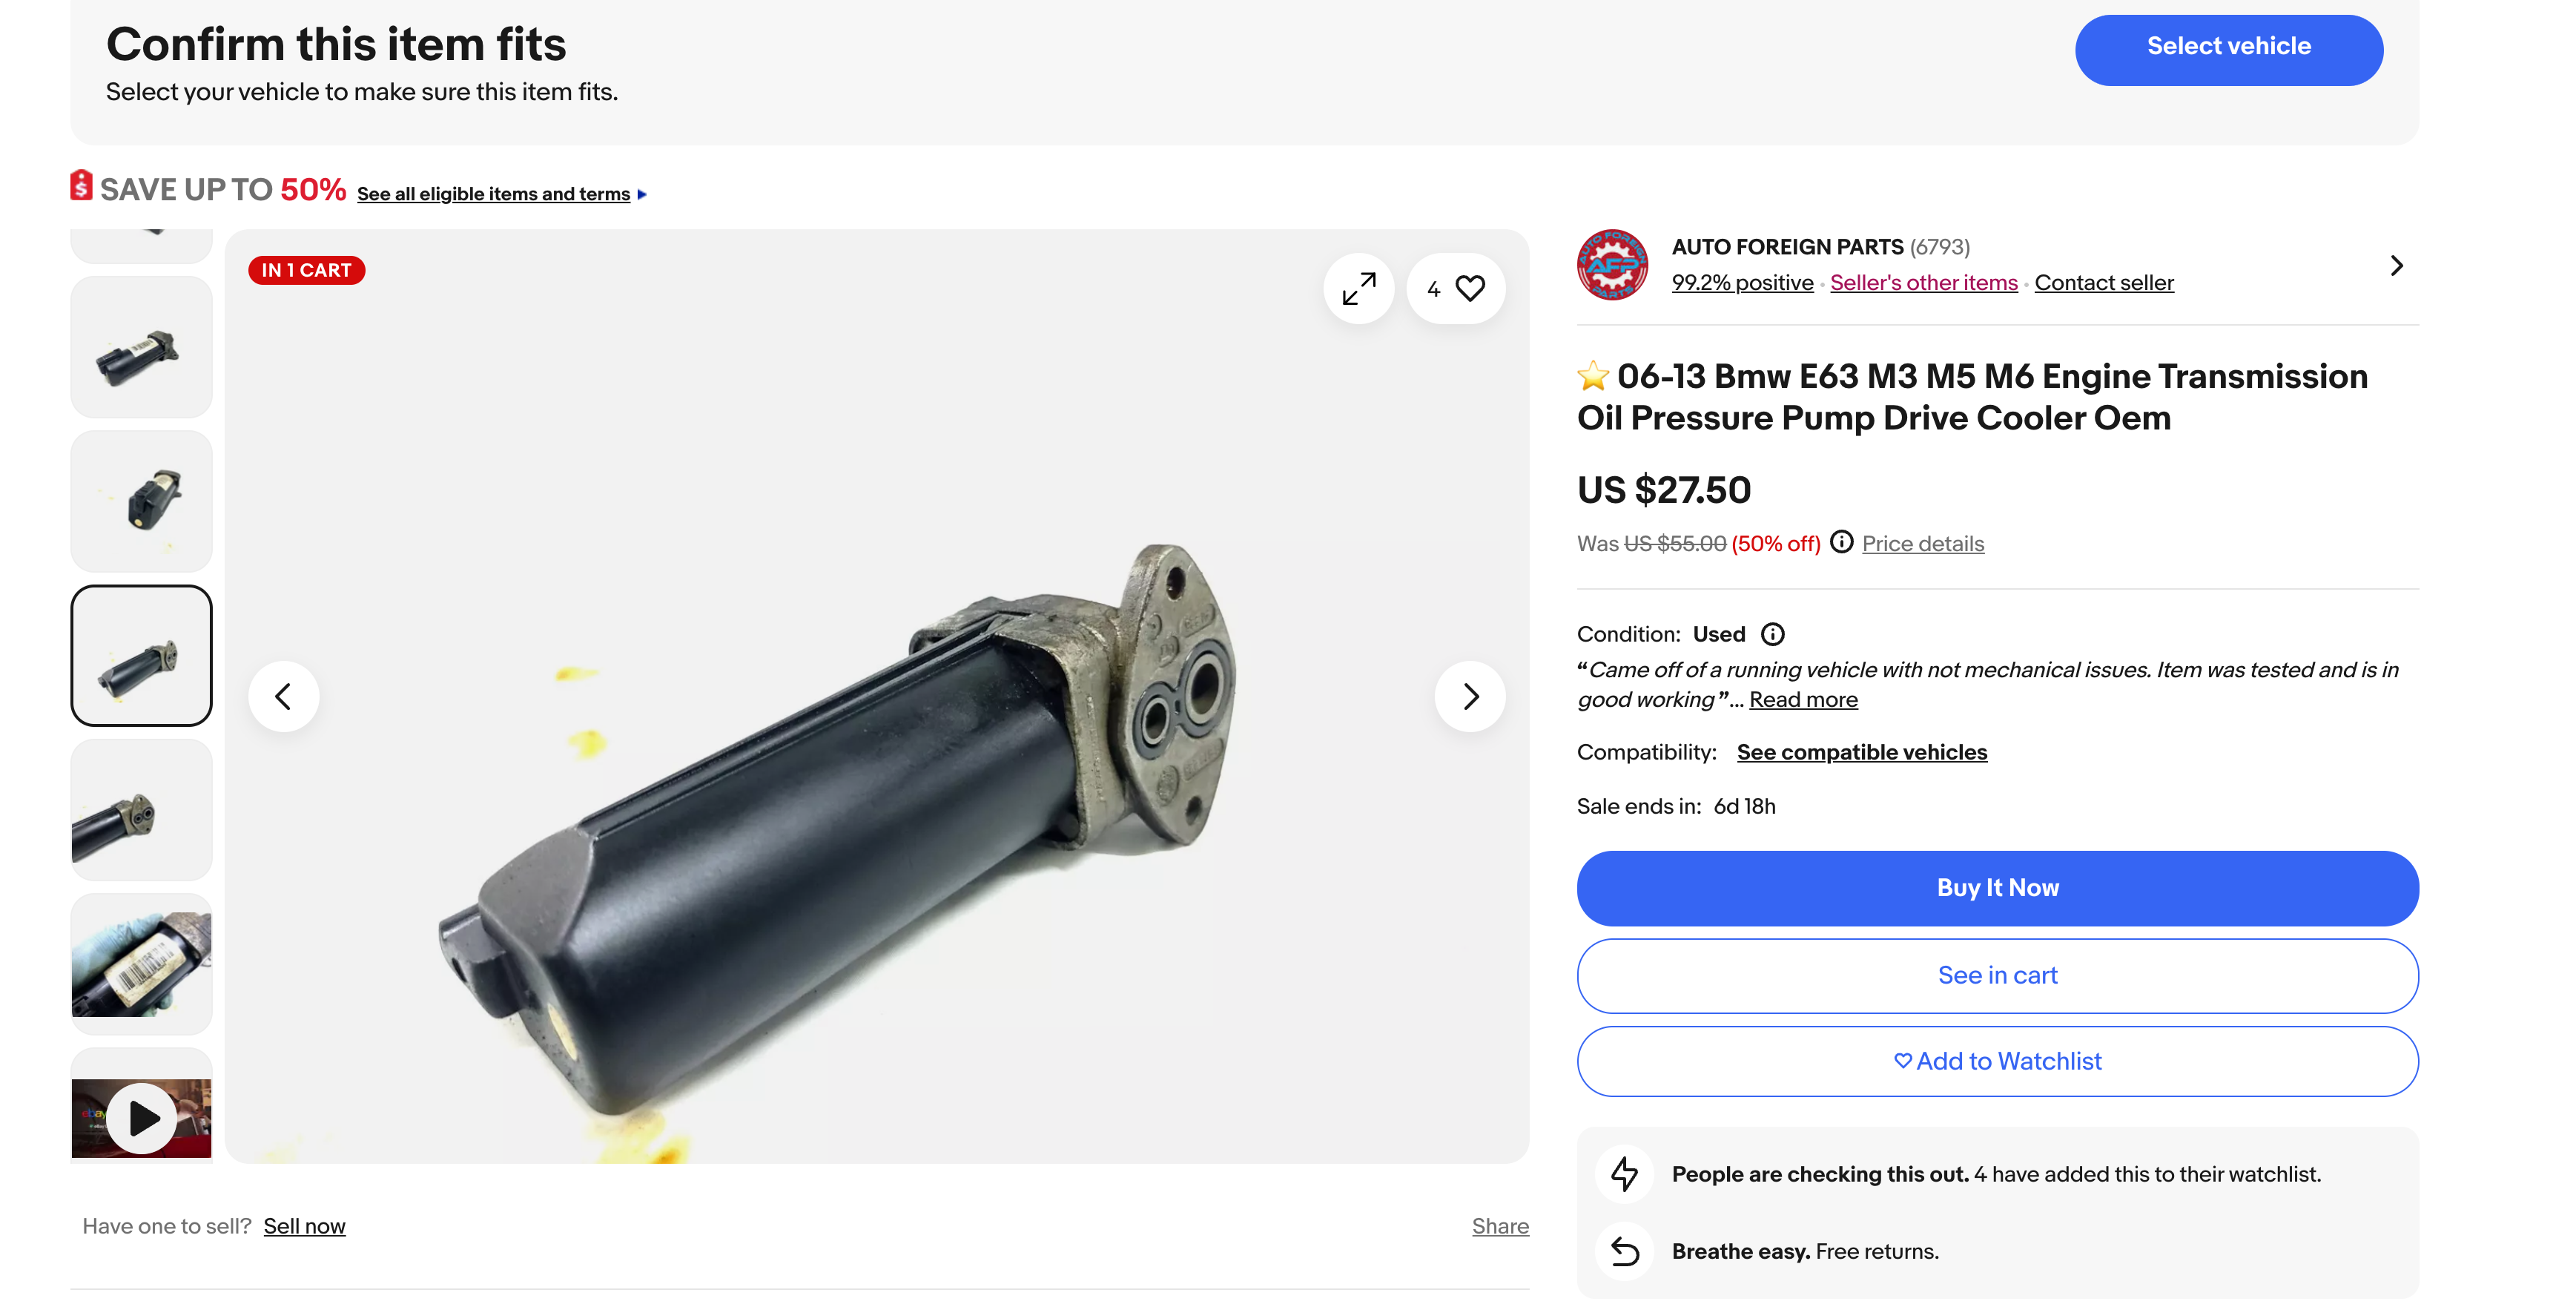2576x1307 pixels.
Task: Toggle the heart watchlist icon on image
Action: [x=1468, y=289]
